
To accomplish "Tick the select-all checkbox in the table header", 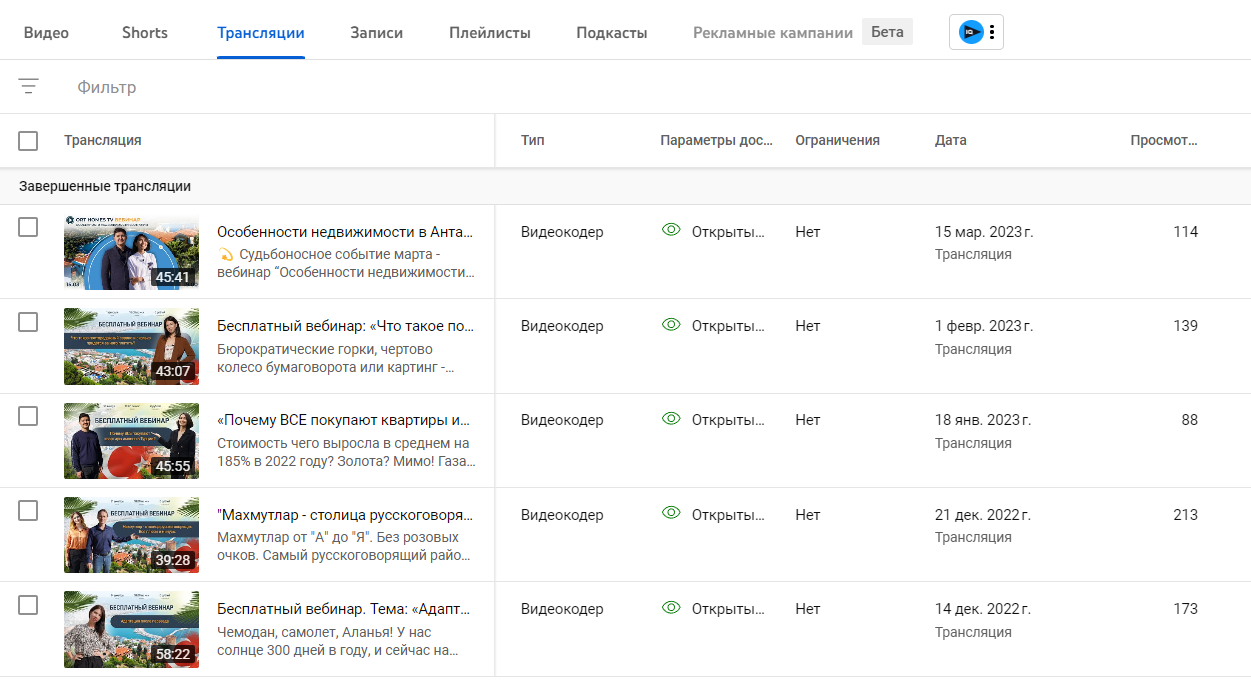I will [x=28, y=141].
